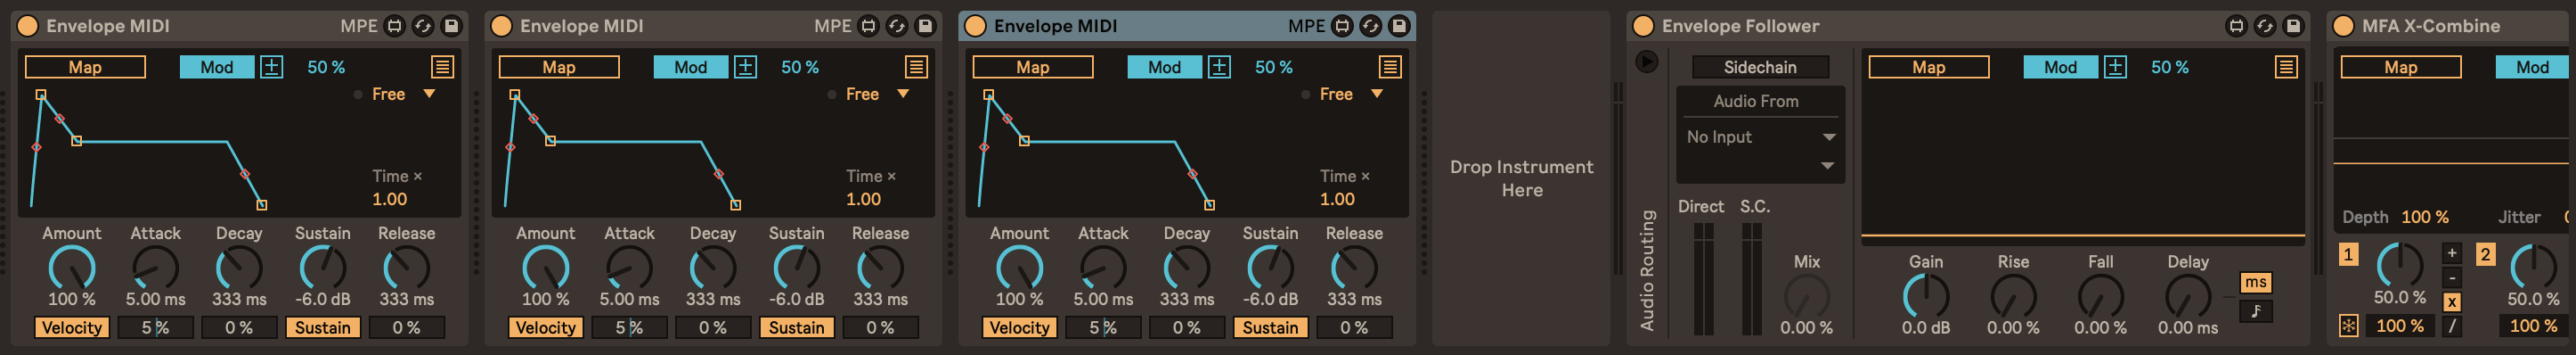Toggle Mod button in third Envelope MIDI
Screen dimensions: 2576x355
tap(1164, 67)
